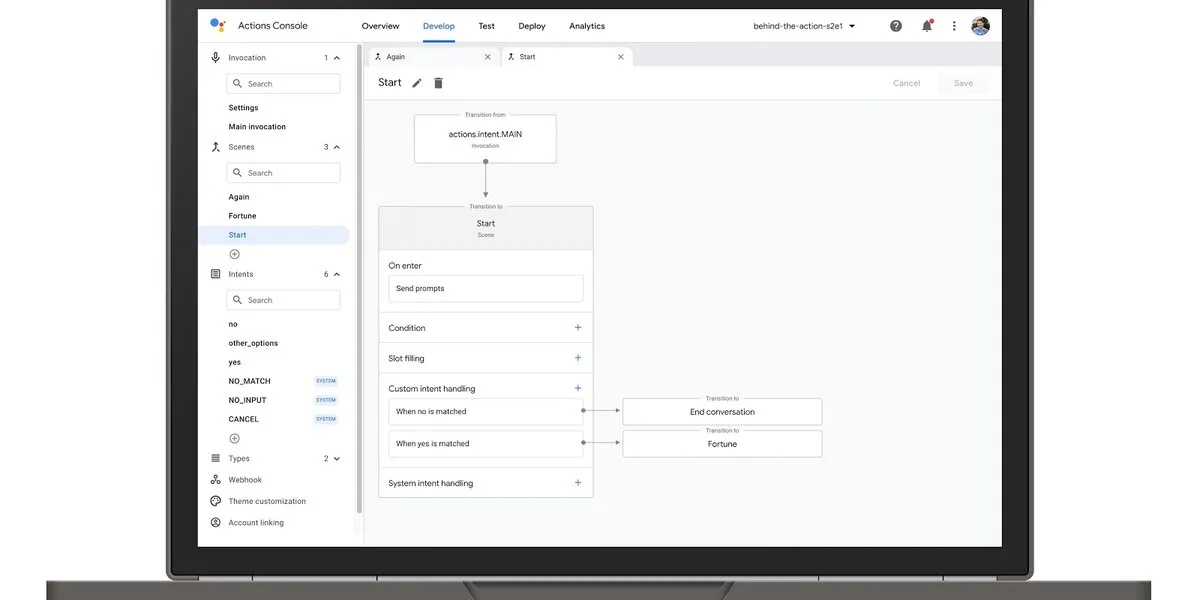Open the three-dot more options menu
This screenshot has height=600, width=1200.
954,26
